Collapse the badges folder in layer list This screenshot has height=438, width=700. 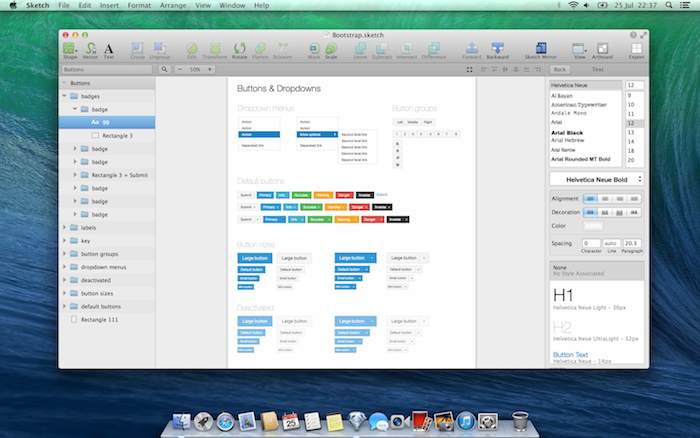pyautogui.click(x=65, y=97)
